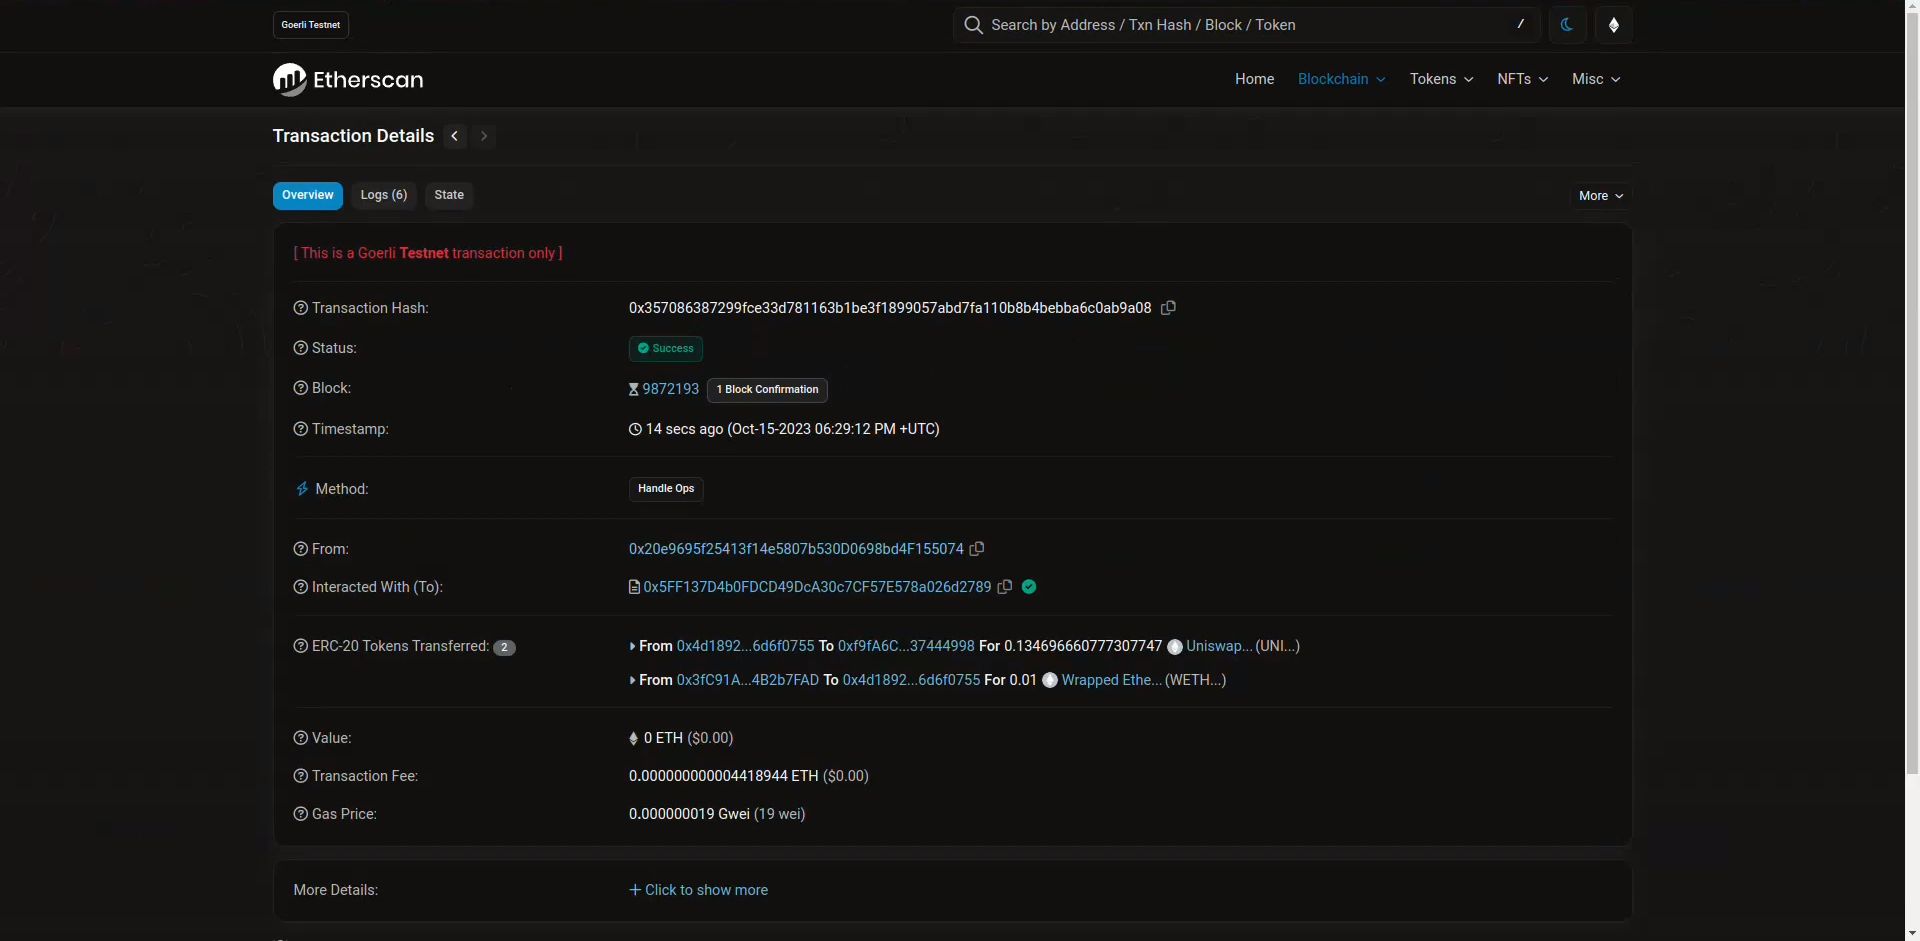Show help icon beside Value

click(300, 738)
